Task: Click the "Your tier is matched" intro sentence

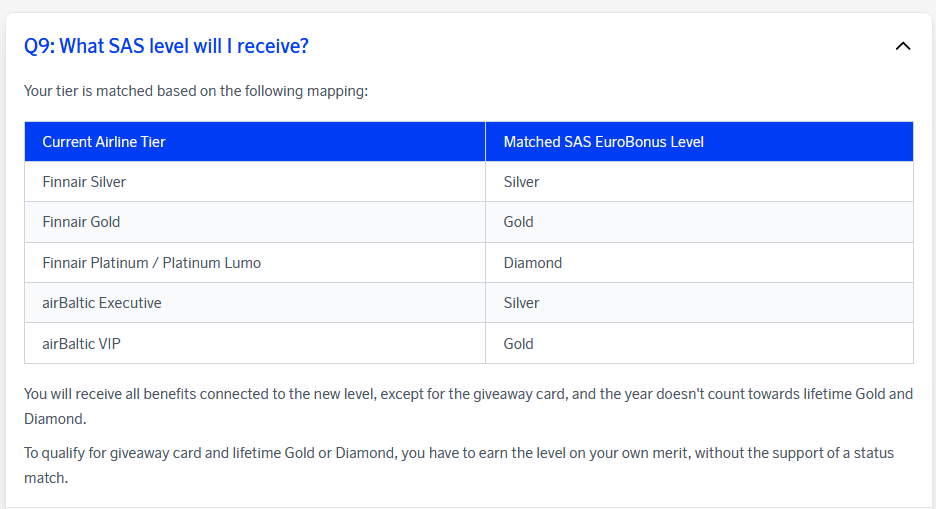Action: pos(196,91)
